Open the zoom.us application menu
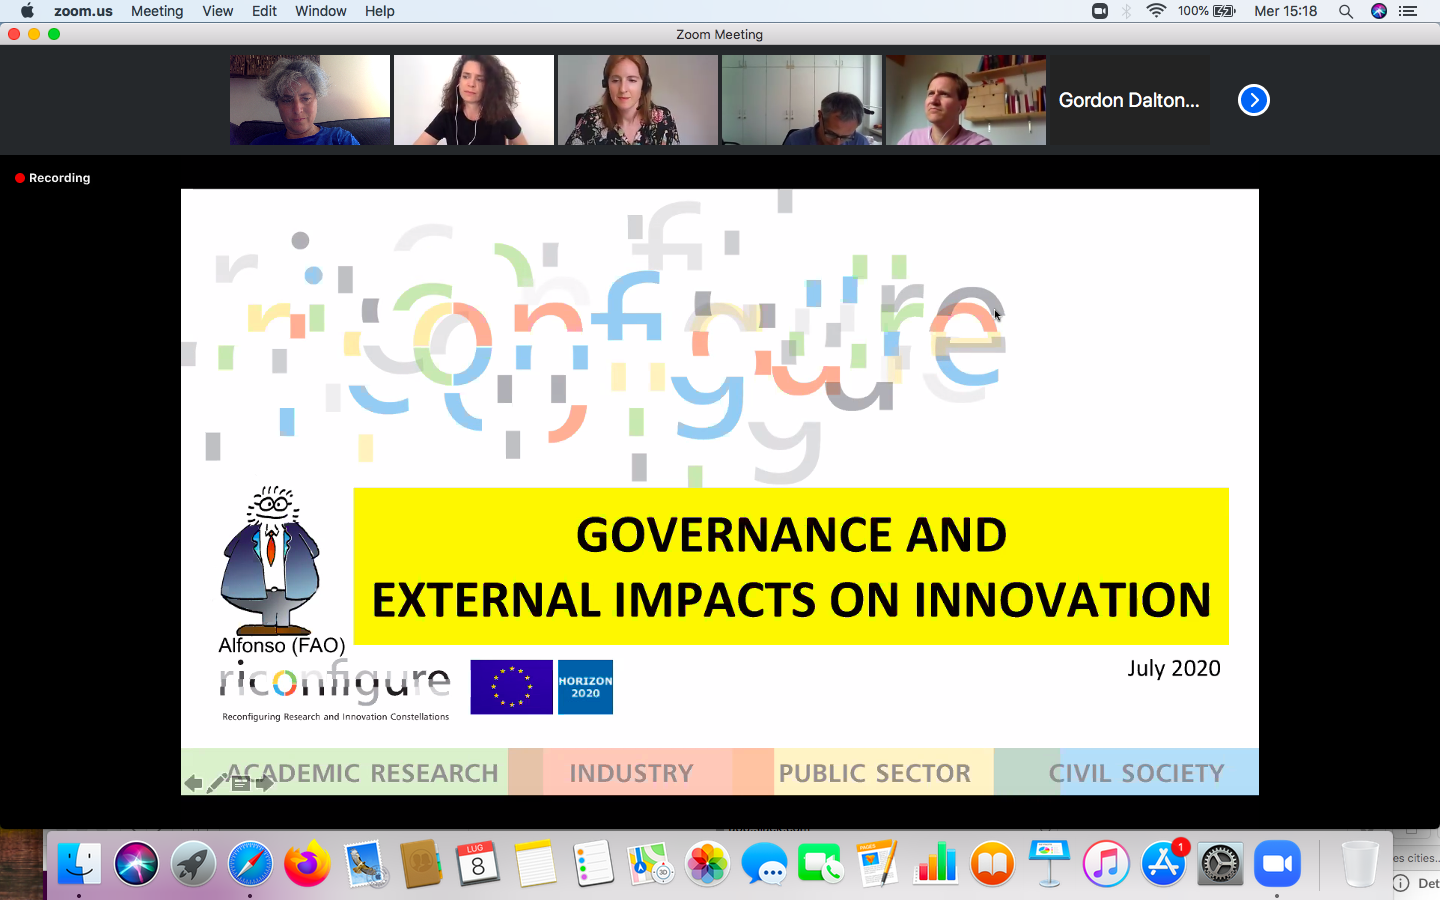Screen dimensions: 1440x900 83,11
